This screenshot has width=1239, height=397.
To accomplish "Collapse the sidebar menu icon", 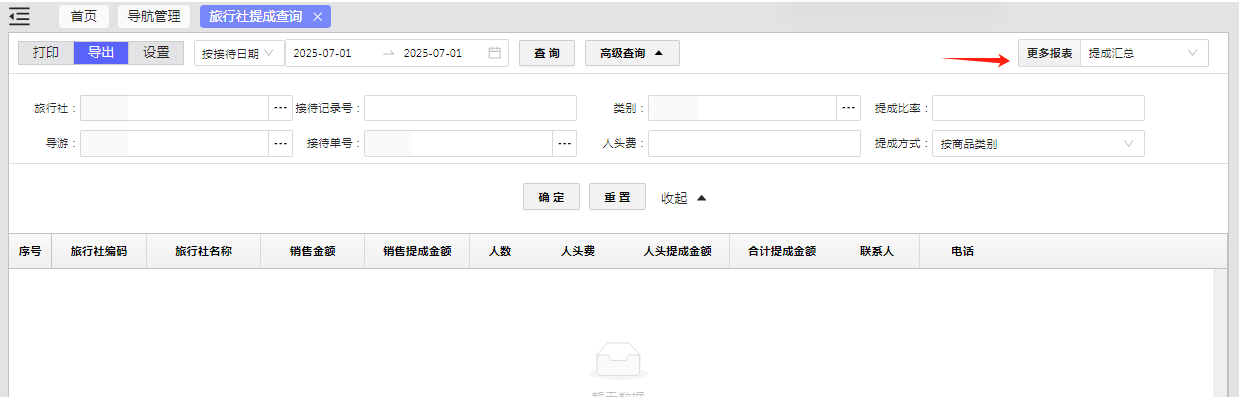I will tap(19, 16).
